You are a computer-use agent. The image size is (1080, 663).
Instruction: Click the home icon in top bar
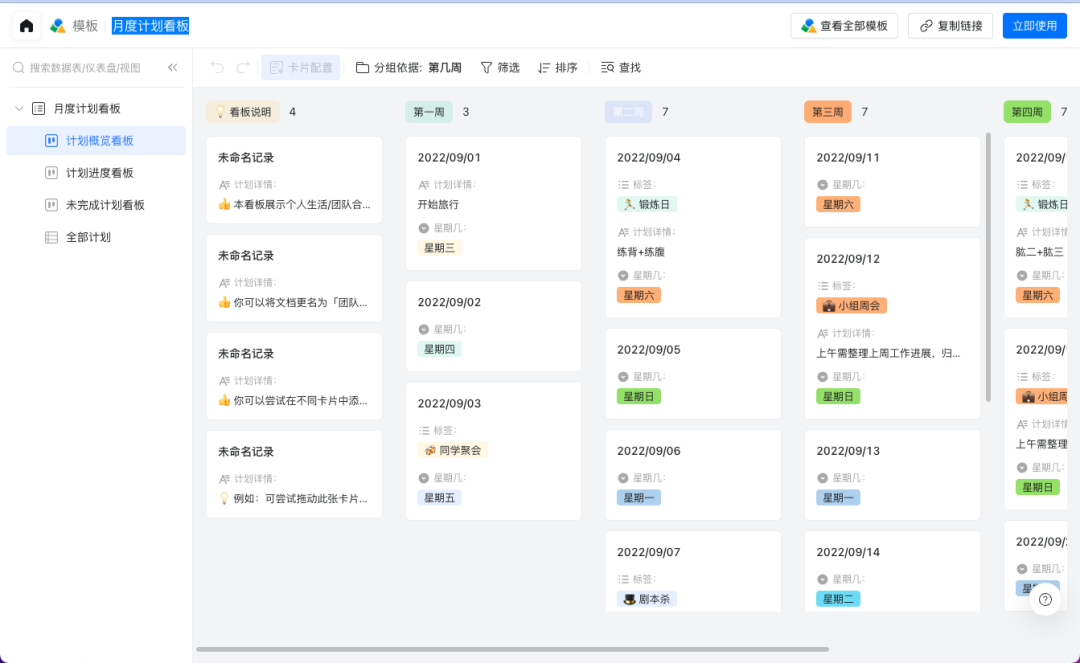point(26,26)
